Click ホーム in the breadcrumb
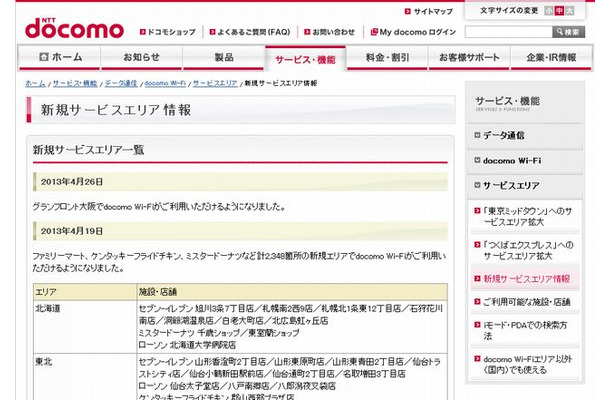 [35, 83]
